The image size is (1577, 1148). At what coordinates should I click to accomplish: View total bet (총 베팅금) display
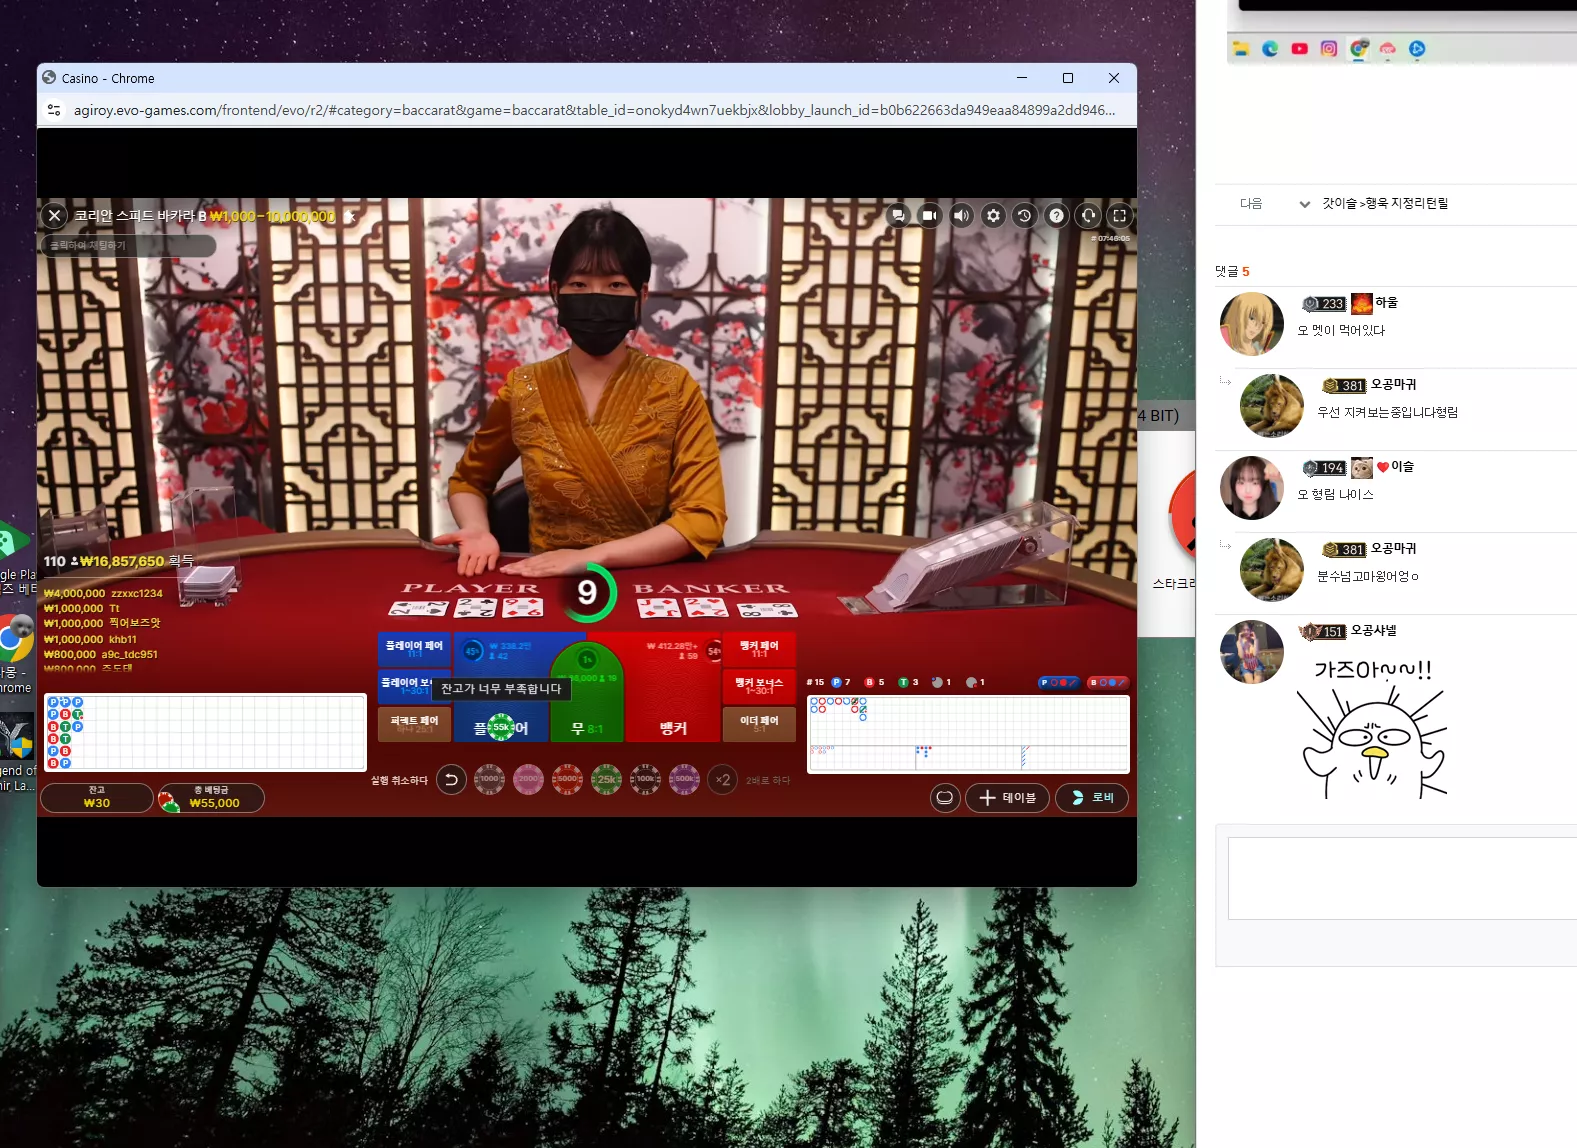coord(212,797)
